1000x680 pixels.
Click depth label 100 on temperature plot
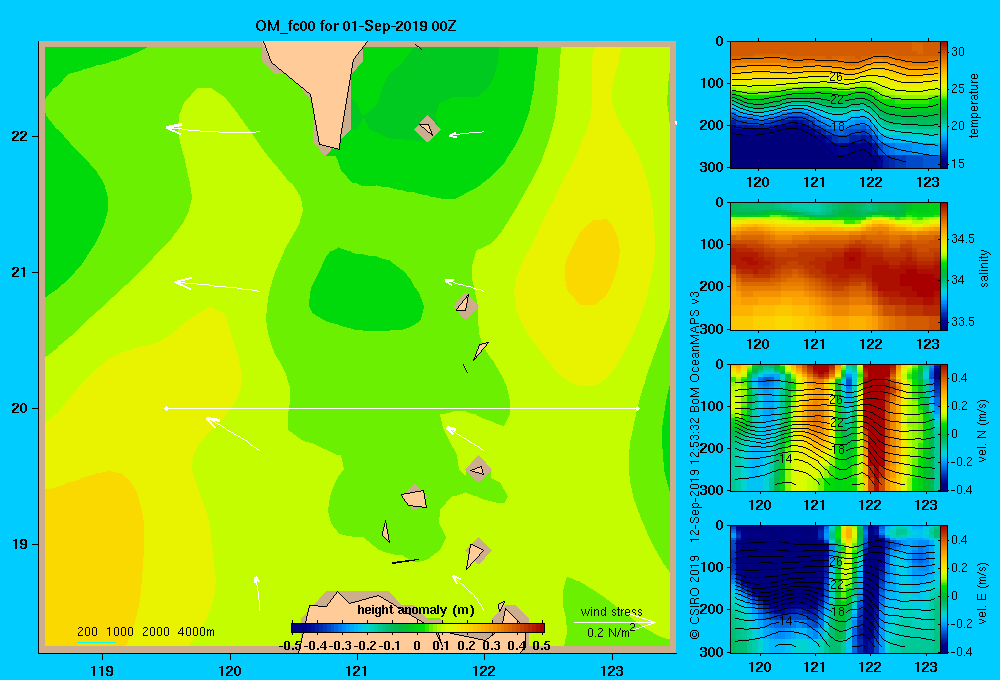click(710, 83)
